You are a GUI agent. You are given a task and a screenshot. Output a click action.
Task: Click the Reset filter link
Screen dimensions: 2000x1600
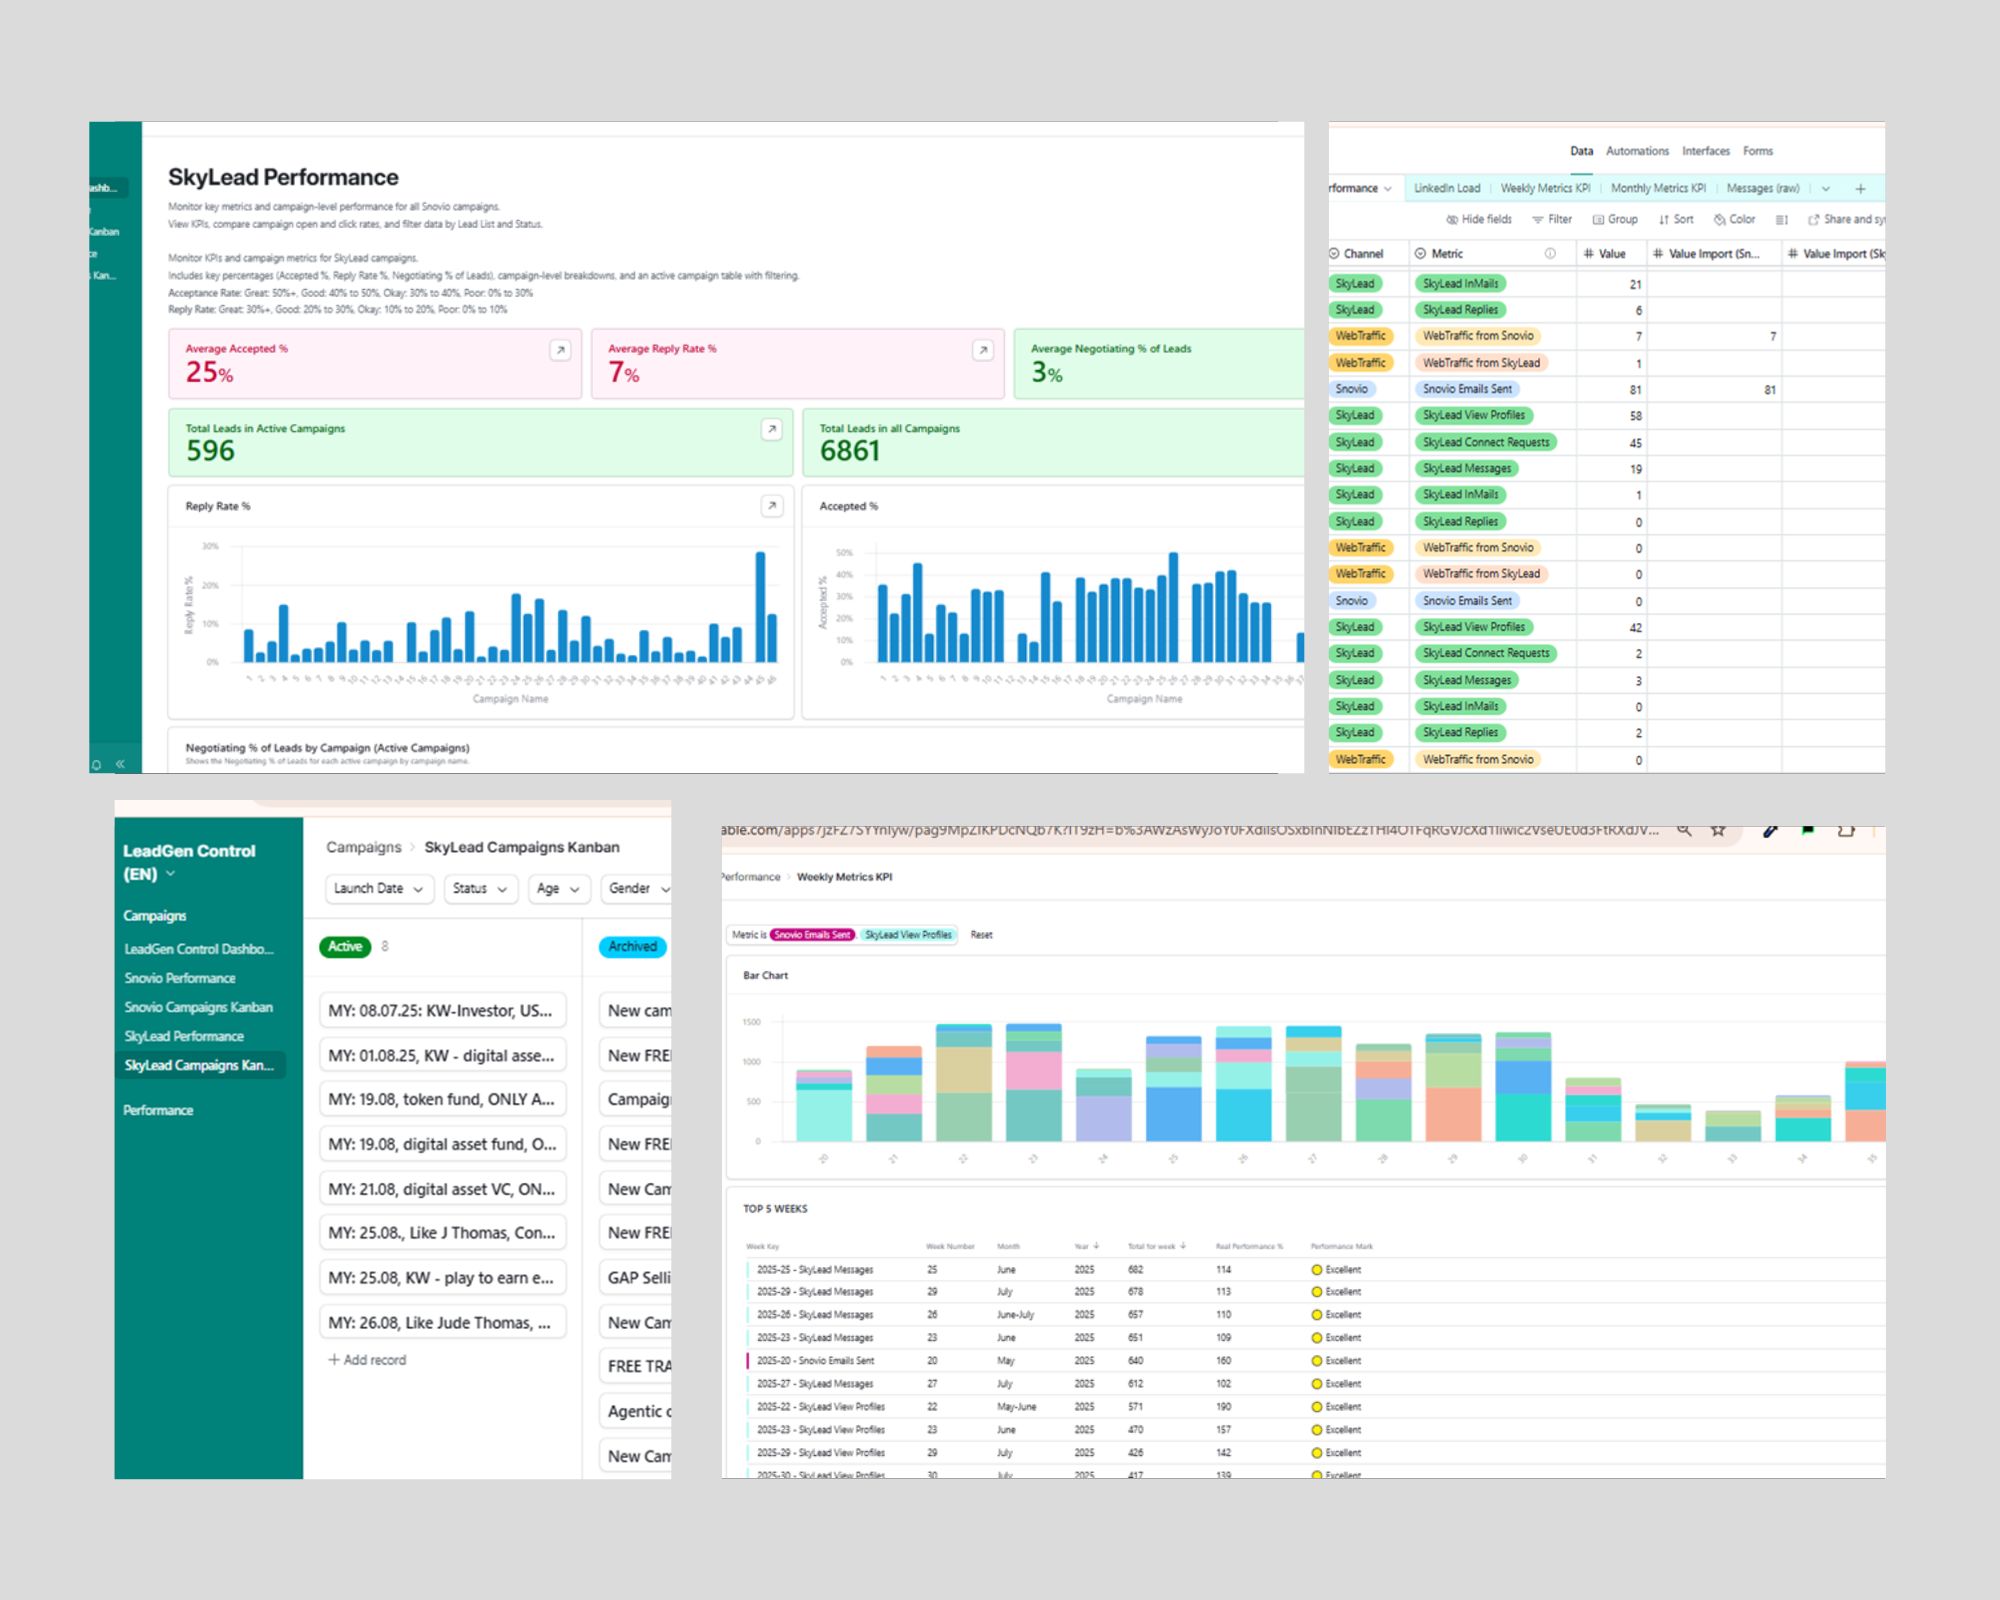coord(981,935)
